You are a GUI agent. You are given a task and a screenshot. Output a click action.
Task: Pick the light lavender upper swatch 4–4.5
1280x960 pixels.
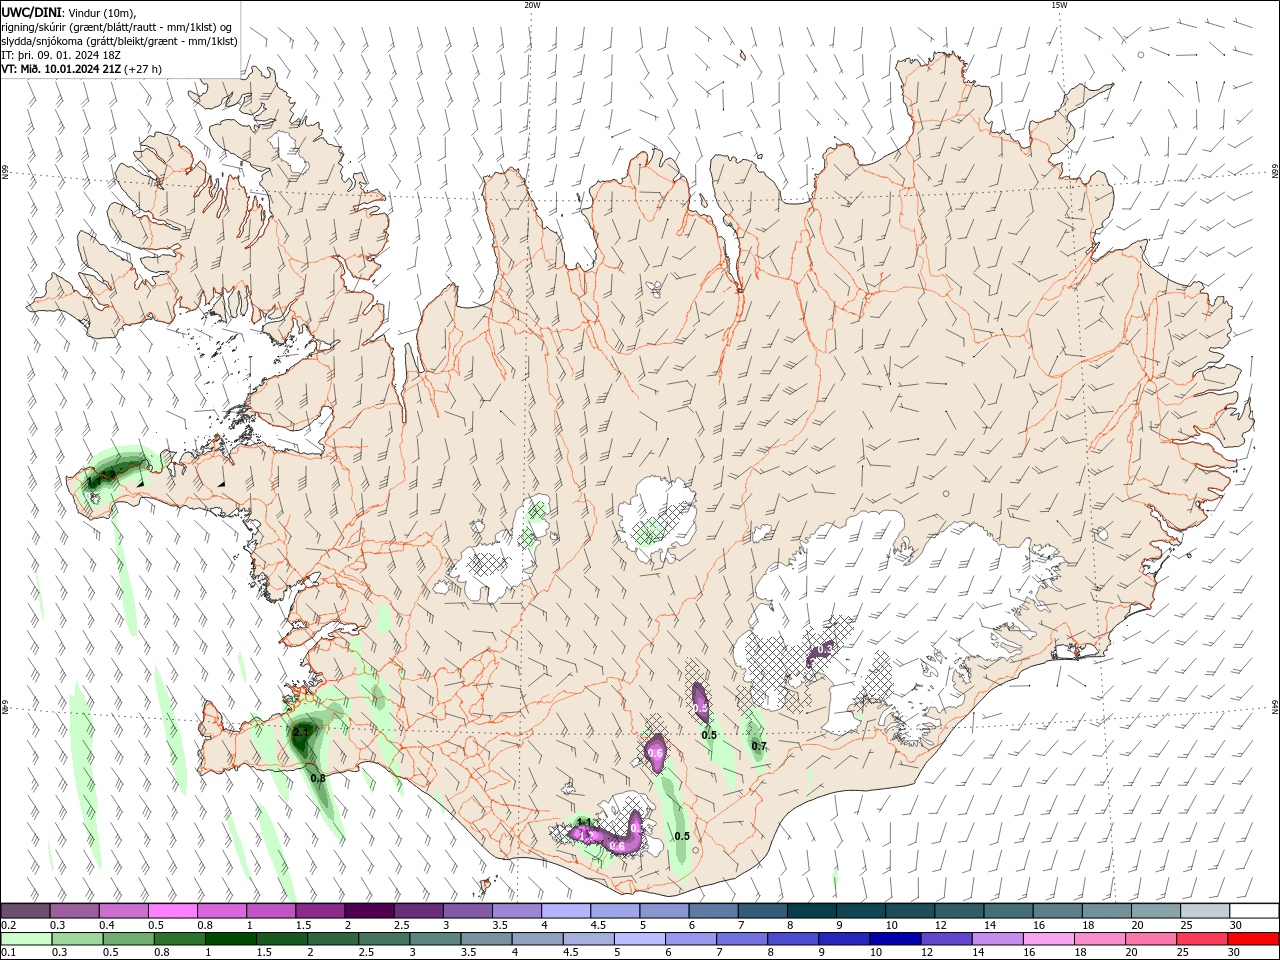pos(566,911)
